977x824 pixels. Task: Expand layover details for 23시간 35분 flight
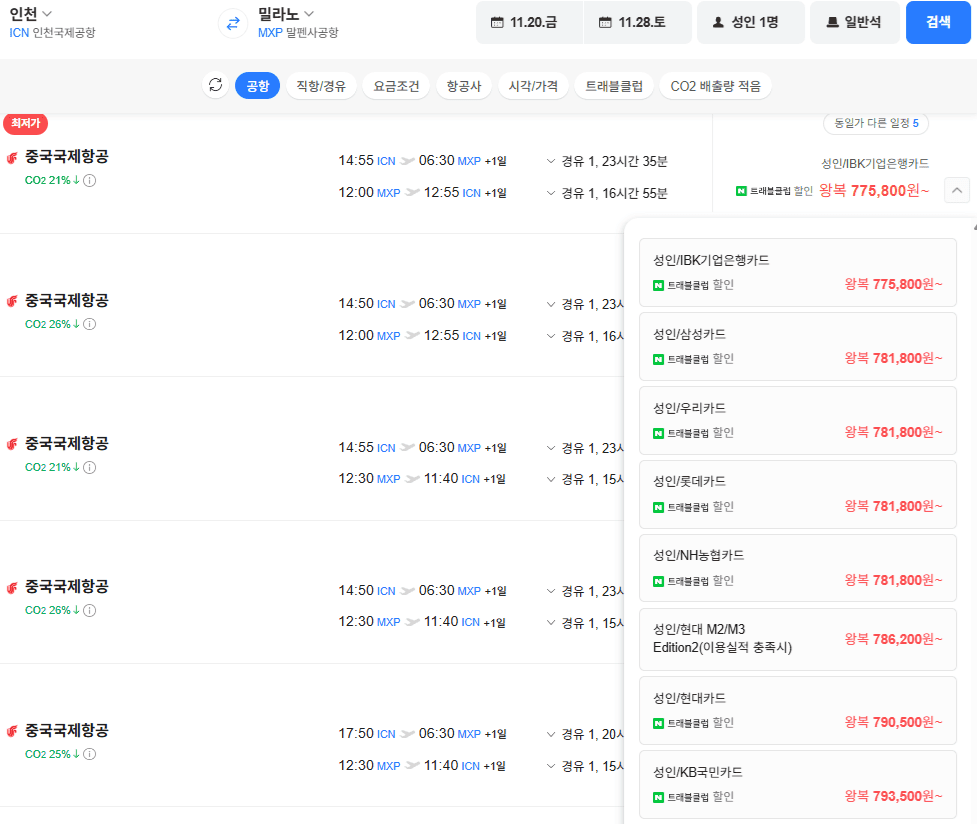coord(551,161)
